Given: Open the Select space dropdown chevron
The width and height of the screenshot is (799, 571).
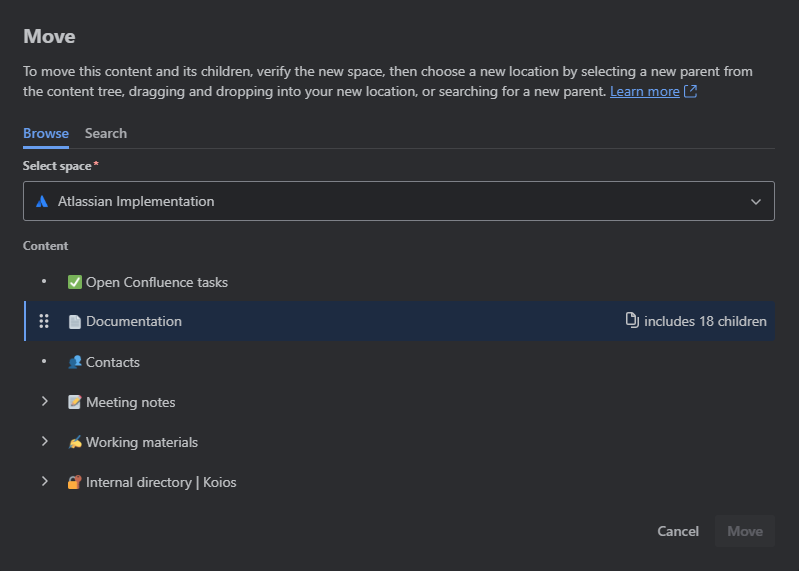Looking at the screenshot, I should pyautogui.click(x=756, y=201).
